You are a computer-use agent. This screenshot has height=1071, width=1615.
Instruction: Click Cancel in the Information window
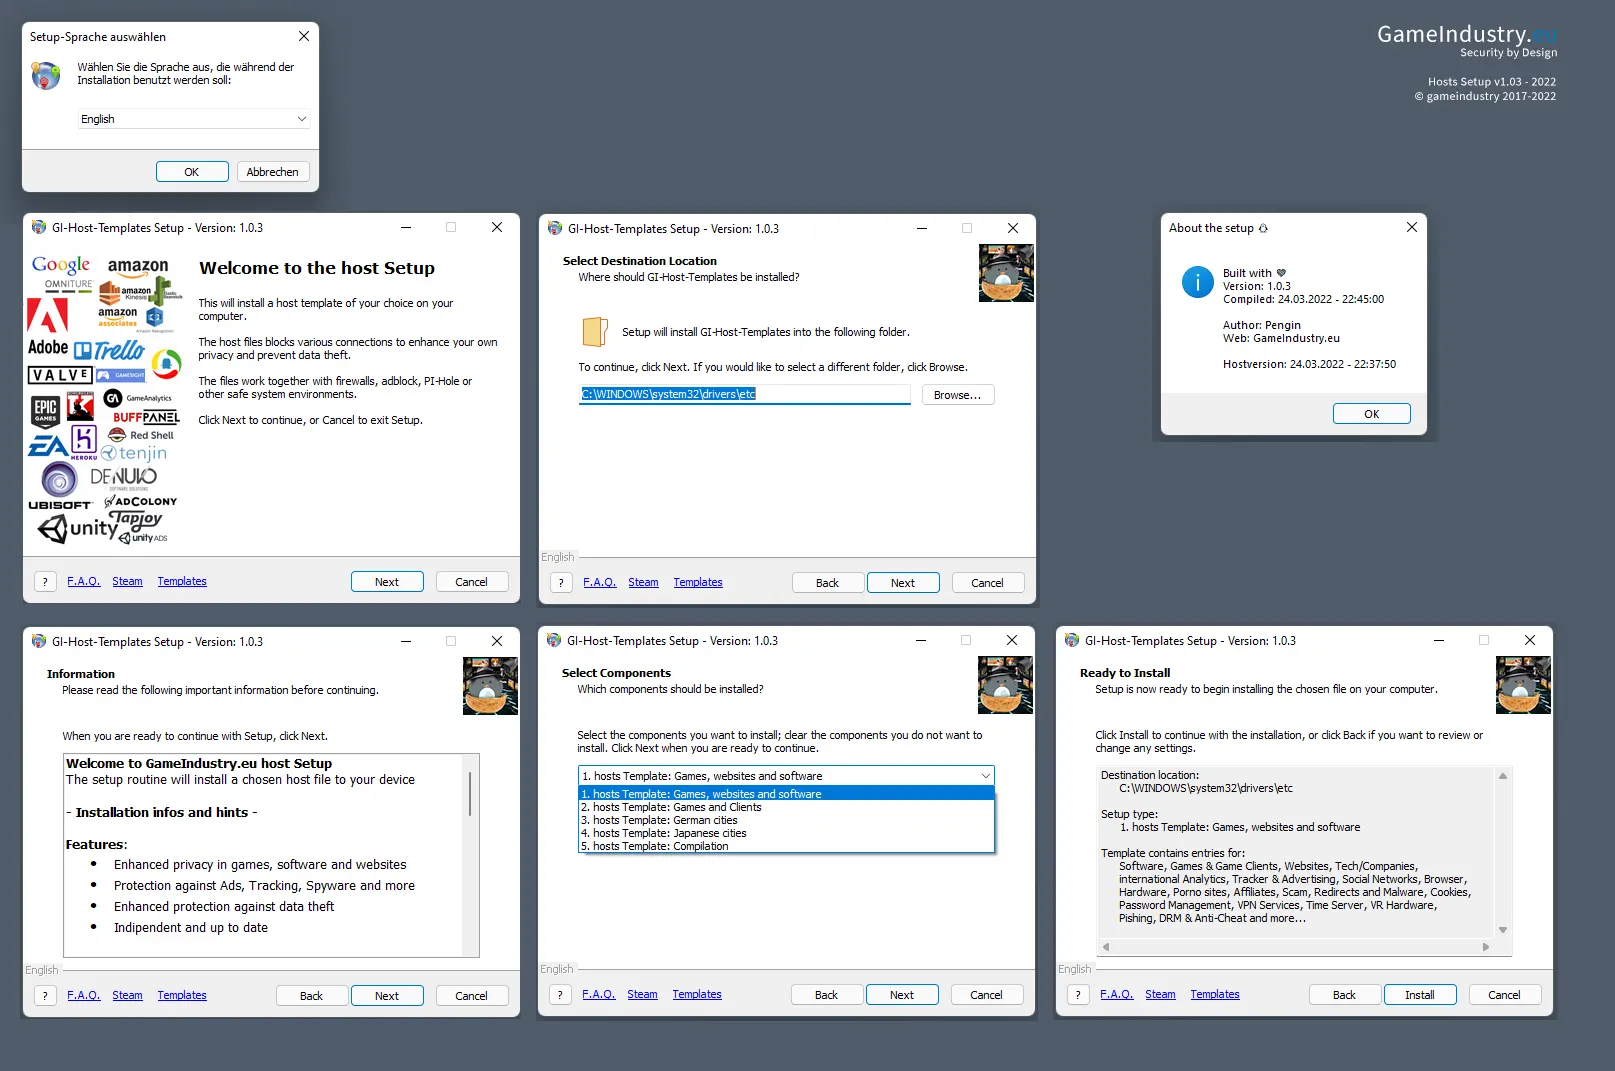pos(472,996)
